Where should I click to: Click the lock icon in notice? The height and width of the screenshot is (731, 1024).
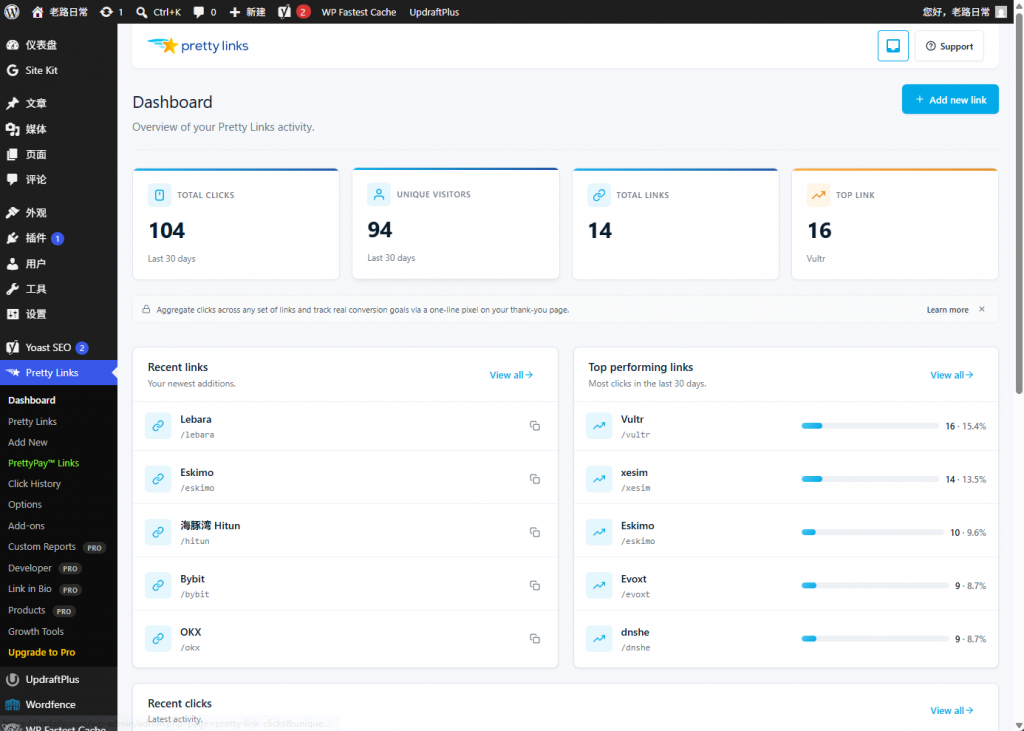[146, 309]
